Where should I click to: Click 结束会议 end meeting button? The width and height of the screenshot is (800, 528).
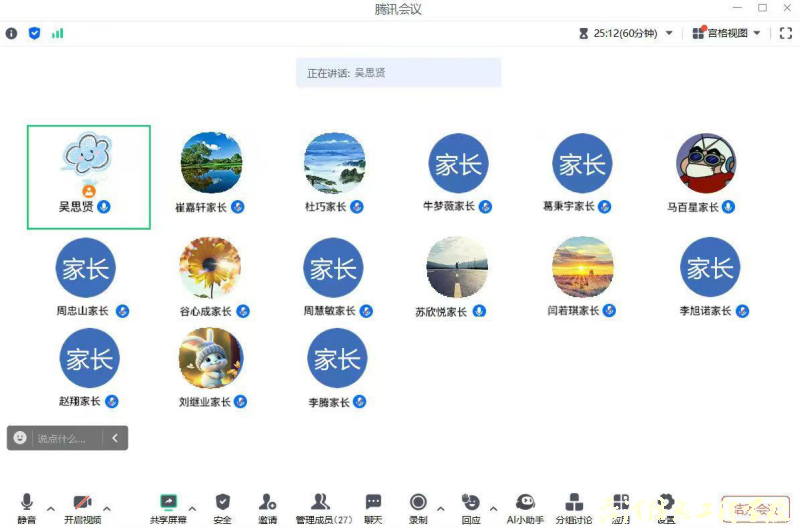(x=756, y=509)
